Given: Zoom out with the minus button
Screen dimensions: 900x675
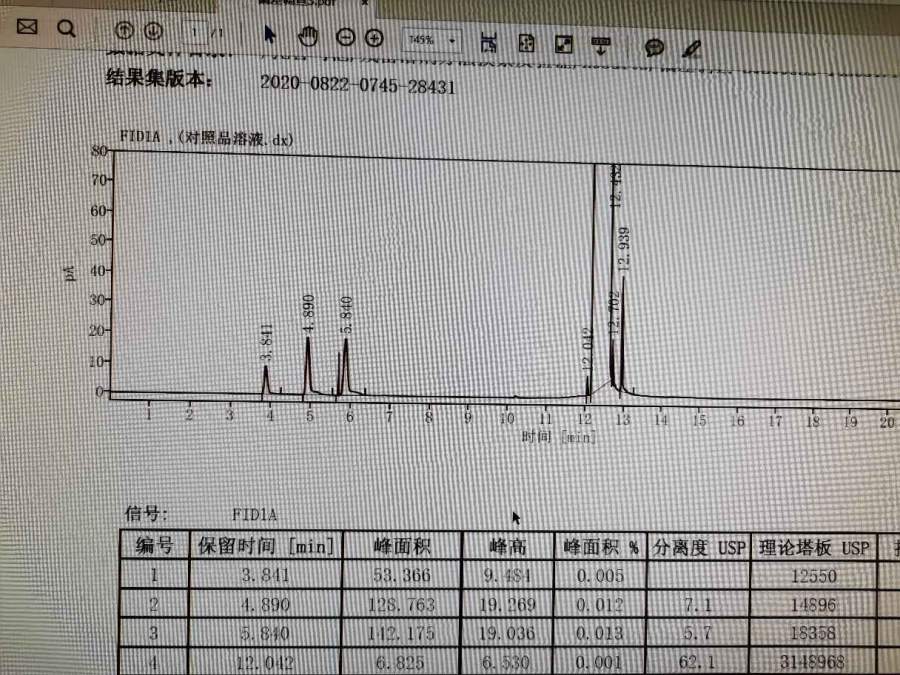Looking at the screenshot, I should click(345, 38).
